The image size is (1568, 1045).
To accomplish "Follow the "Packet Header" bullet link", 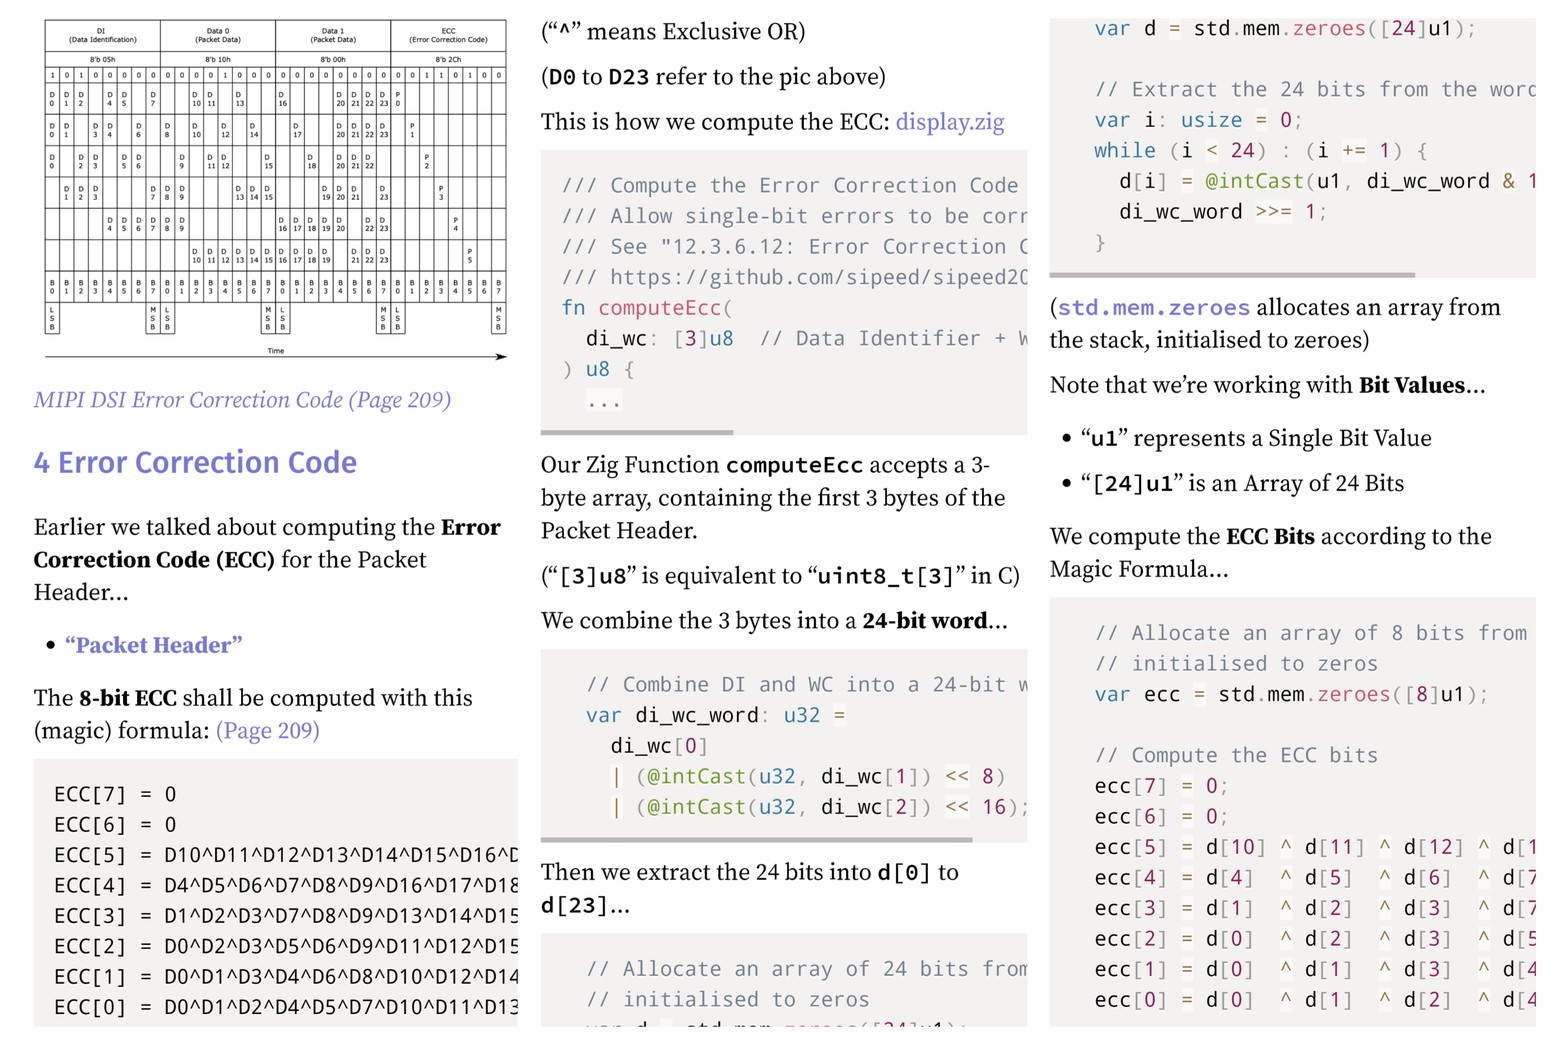I will [153, 645].
